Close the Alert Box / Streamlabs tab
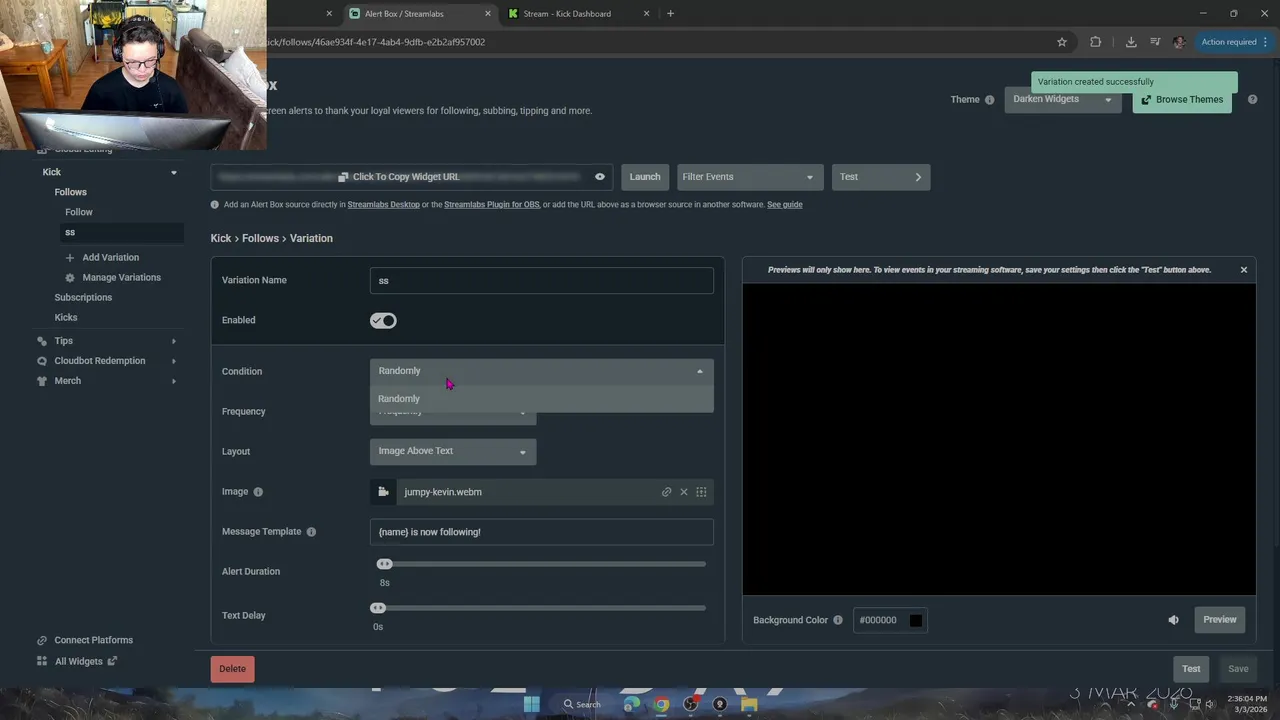1280x720 pixels. tap(488, 14)
